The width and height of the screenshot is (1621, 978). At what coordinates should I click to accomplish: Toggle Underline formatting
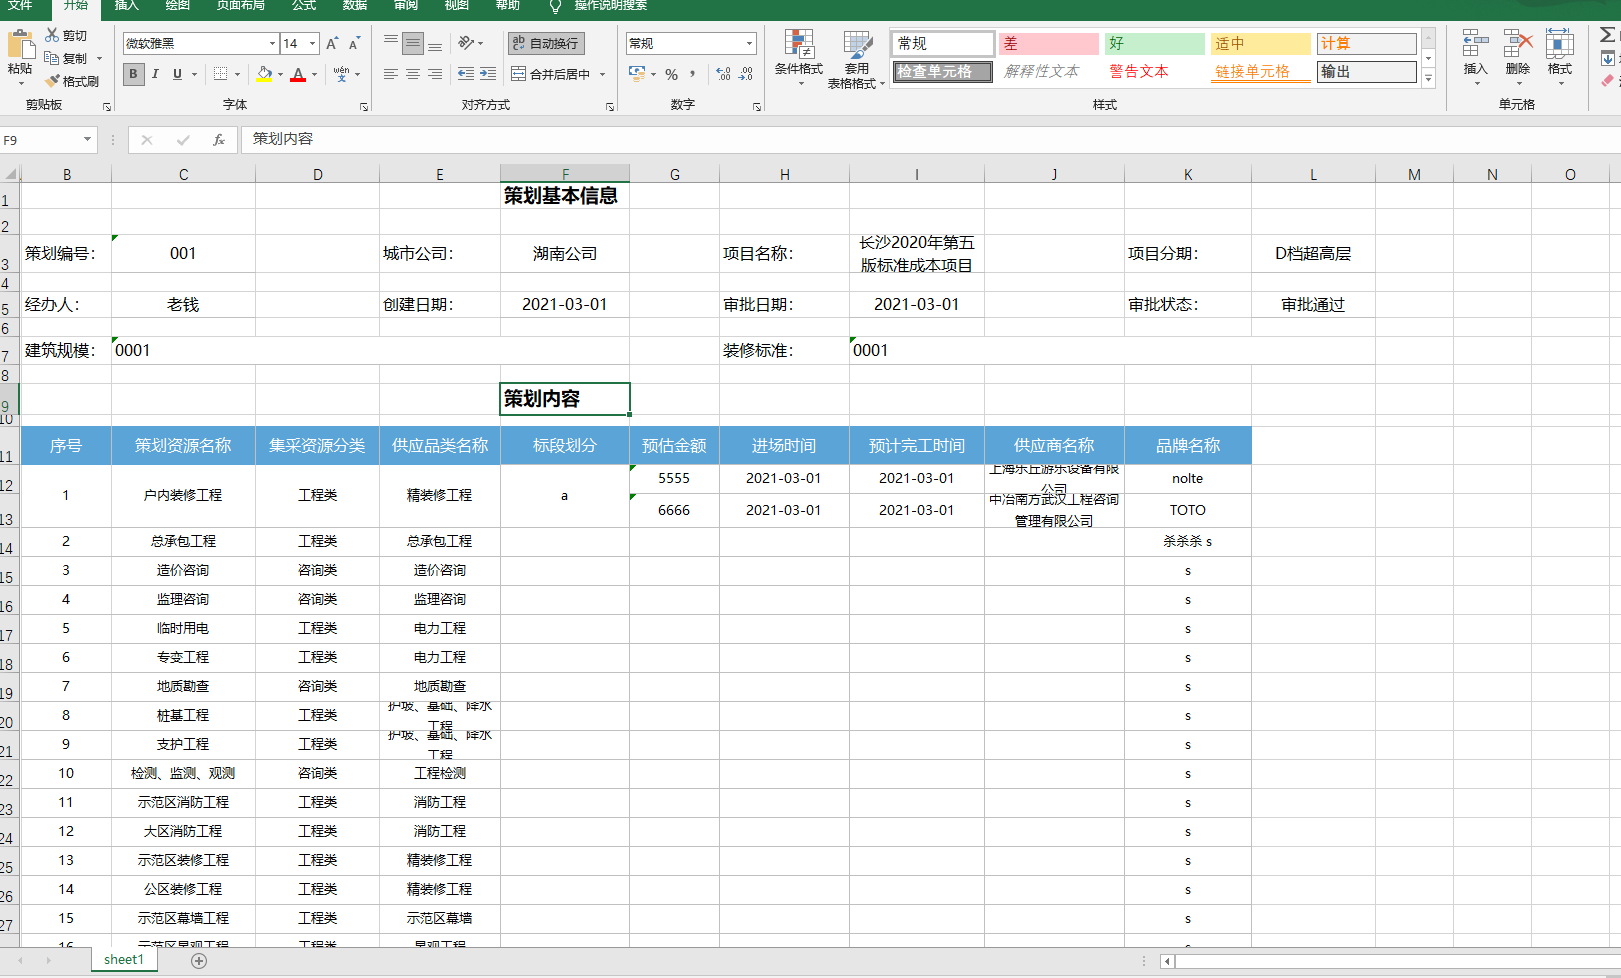click(x=177, y=74)
